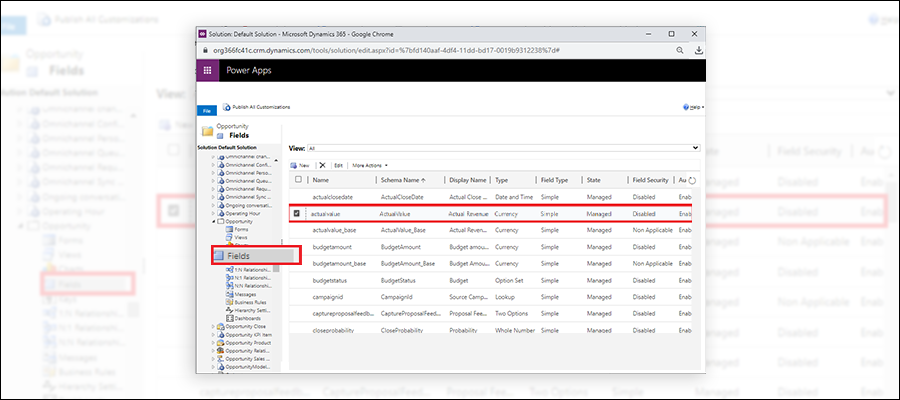This screenshot has width=900, height=400.
Task: Click the Publish All Customizations icon
Action: click(225, 106)
